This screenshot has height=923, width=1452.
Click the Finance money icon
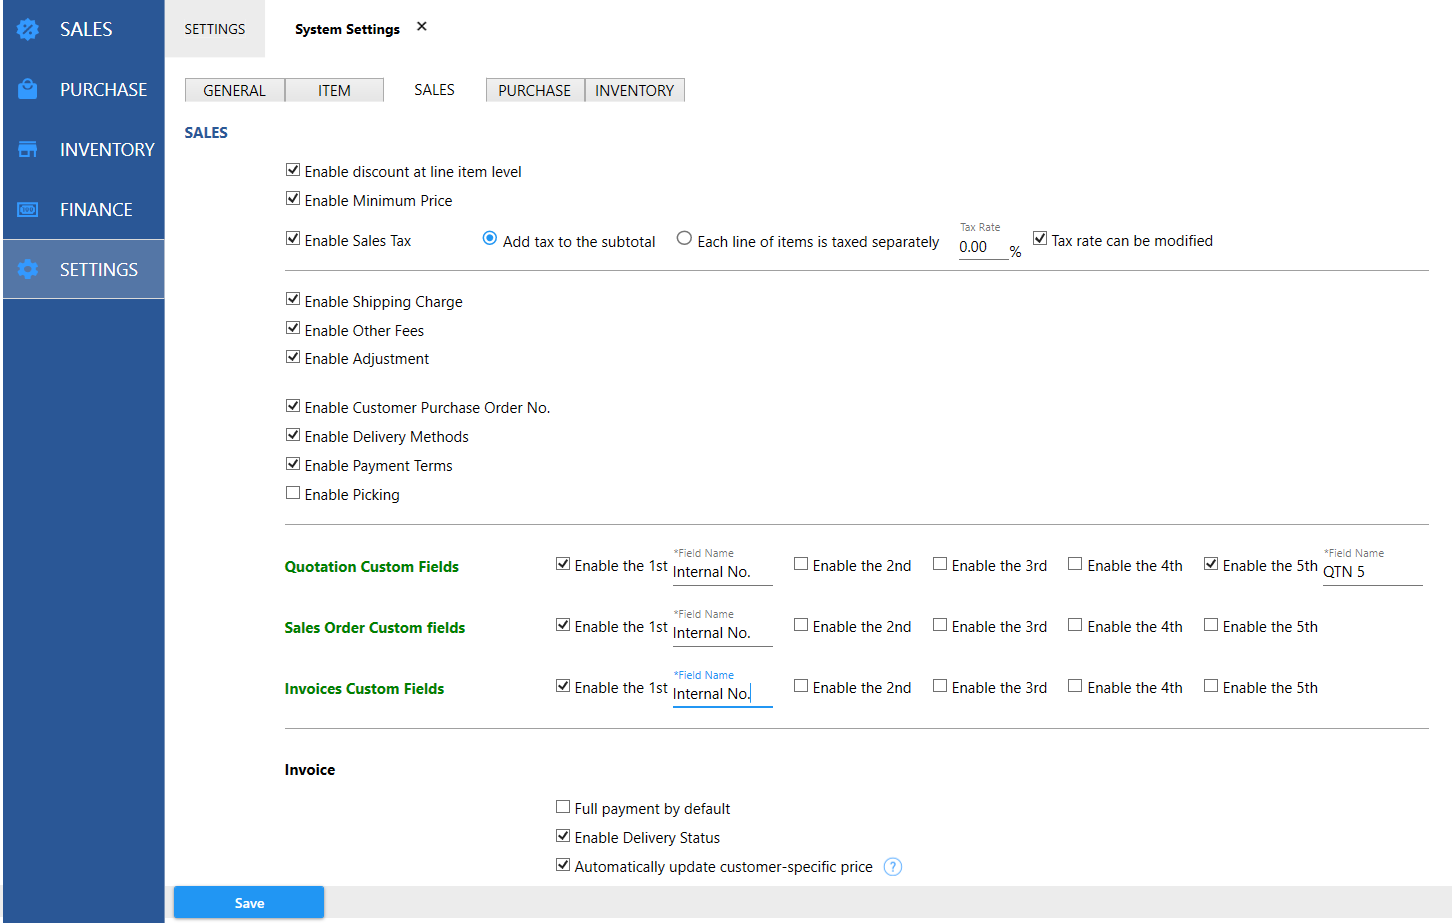[28, 210]
